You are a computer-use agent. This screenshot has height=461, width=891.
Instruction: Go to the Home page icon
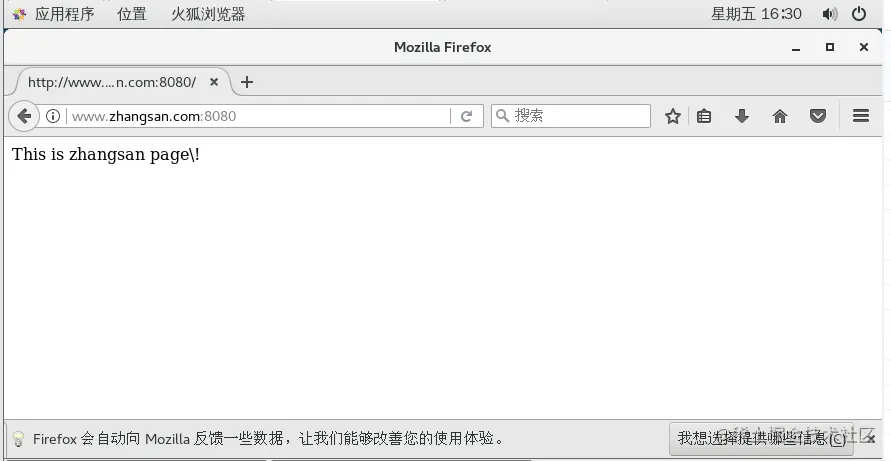[x=780, y=116]
